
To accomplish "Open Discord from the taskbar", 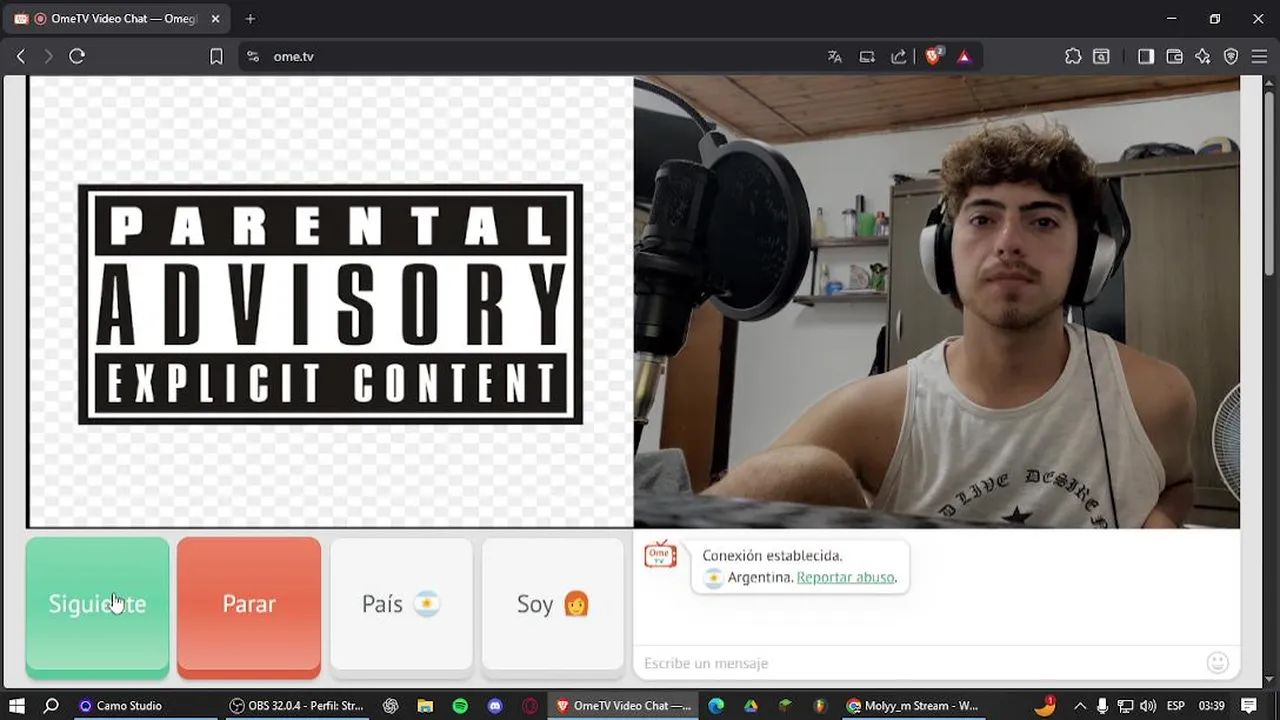I will click(x=495, y=706).
